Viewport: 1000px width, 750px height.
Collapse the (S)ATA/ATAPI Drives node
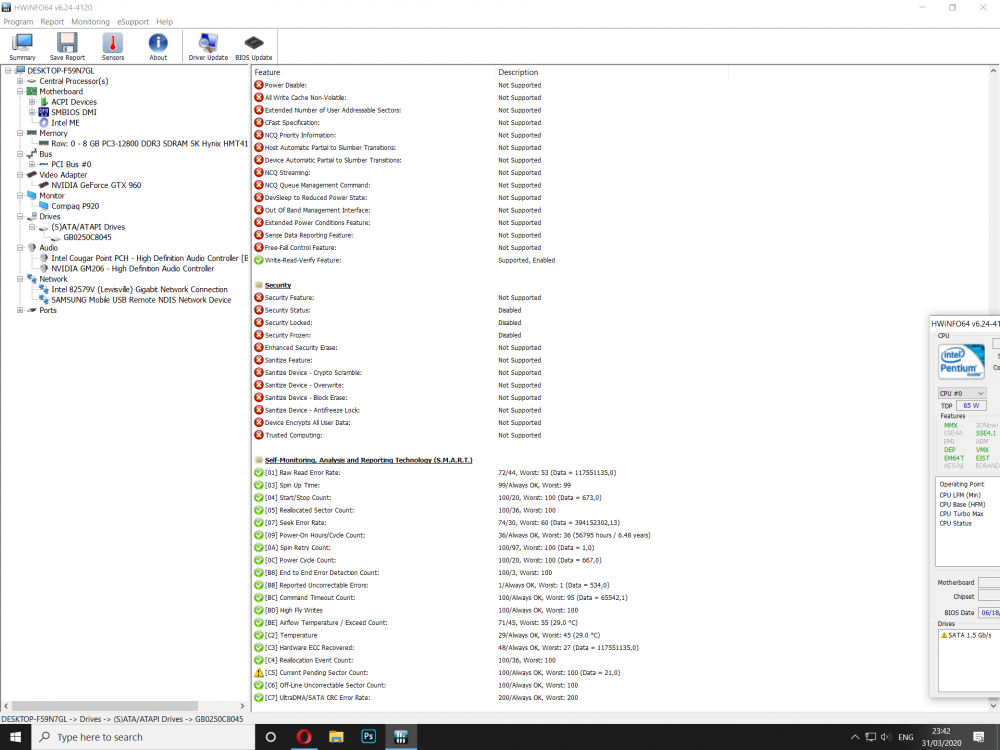pyautogui.click(x=32, y=227)
